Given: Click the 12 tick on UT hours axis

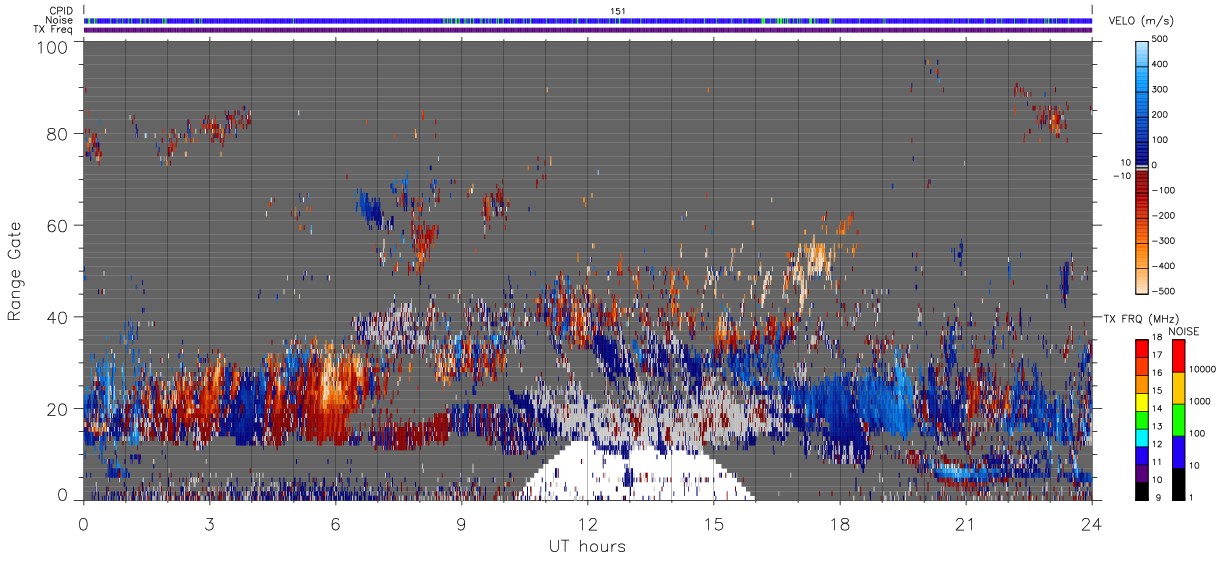Looking at the screenshot, I should point(588,524).
